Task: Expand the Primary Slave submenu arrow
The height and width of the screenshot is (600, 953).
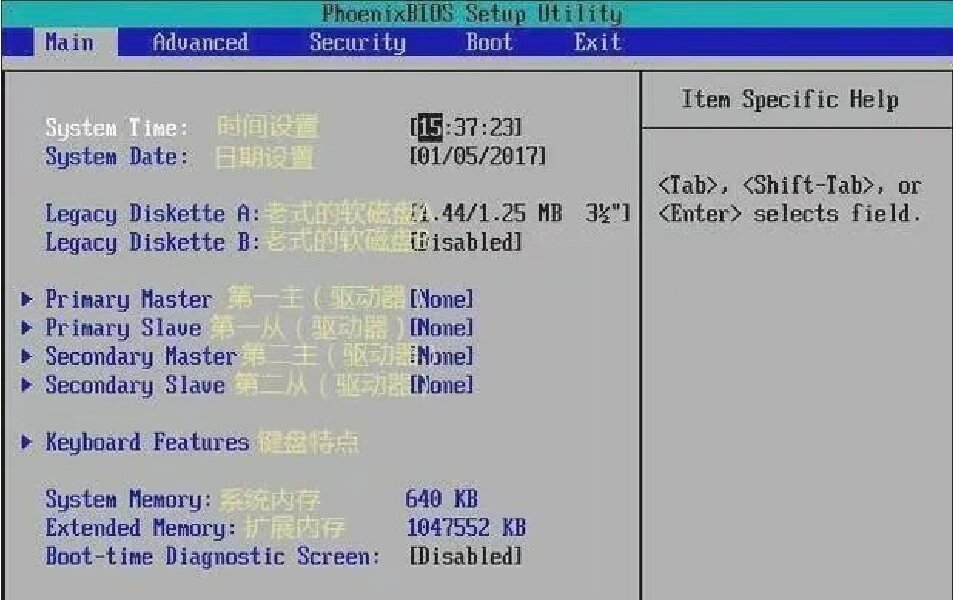Action: 26,328
